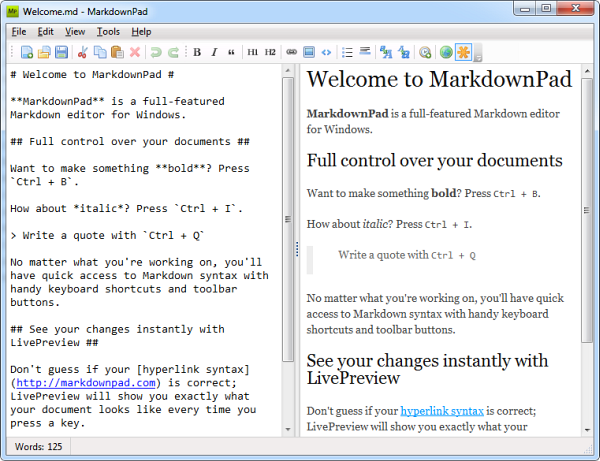Insert a Heading 1 with H1
This screenshot has width=600, height=461.
[253, 52]
